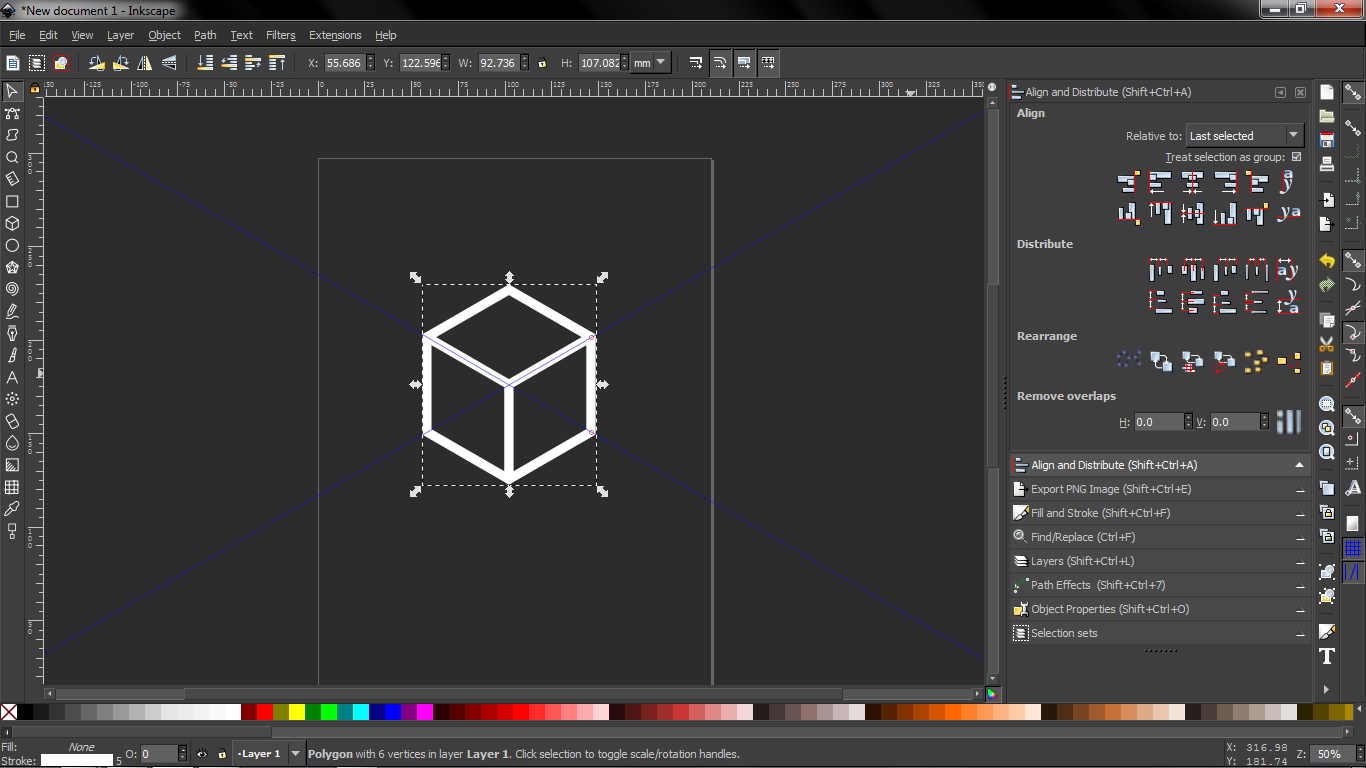The width and height of the screenshot is (1366, 768).
Task: Choose the Zoom tool in toolbox
Action: pyautogui.click(x=12, y=157)
